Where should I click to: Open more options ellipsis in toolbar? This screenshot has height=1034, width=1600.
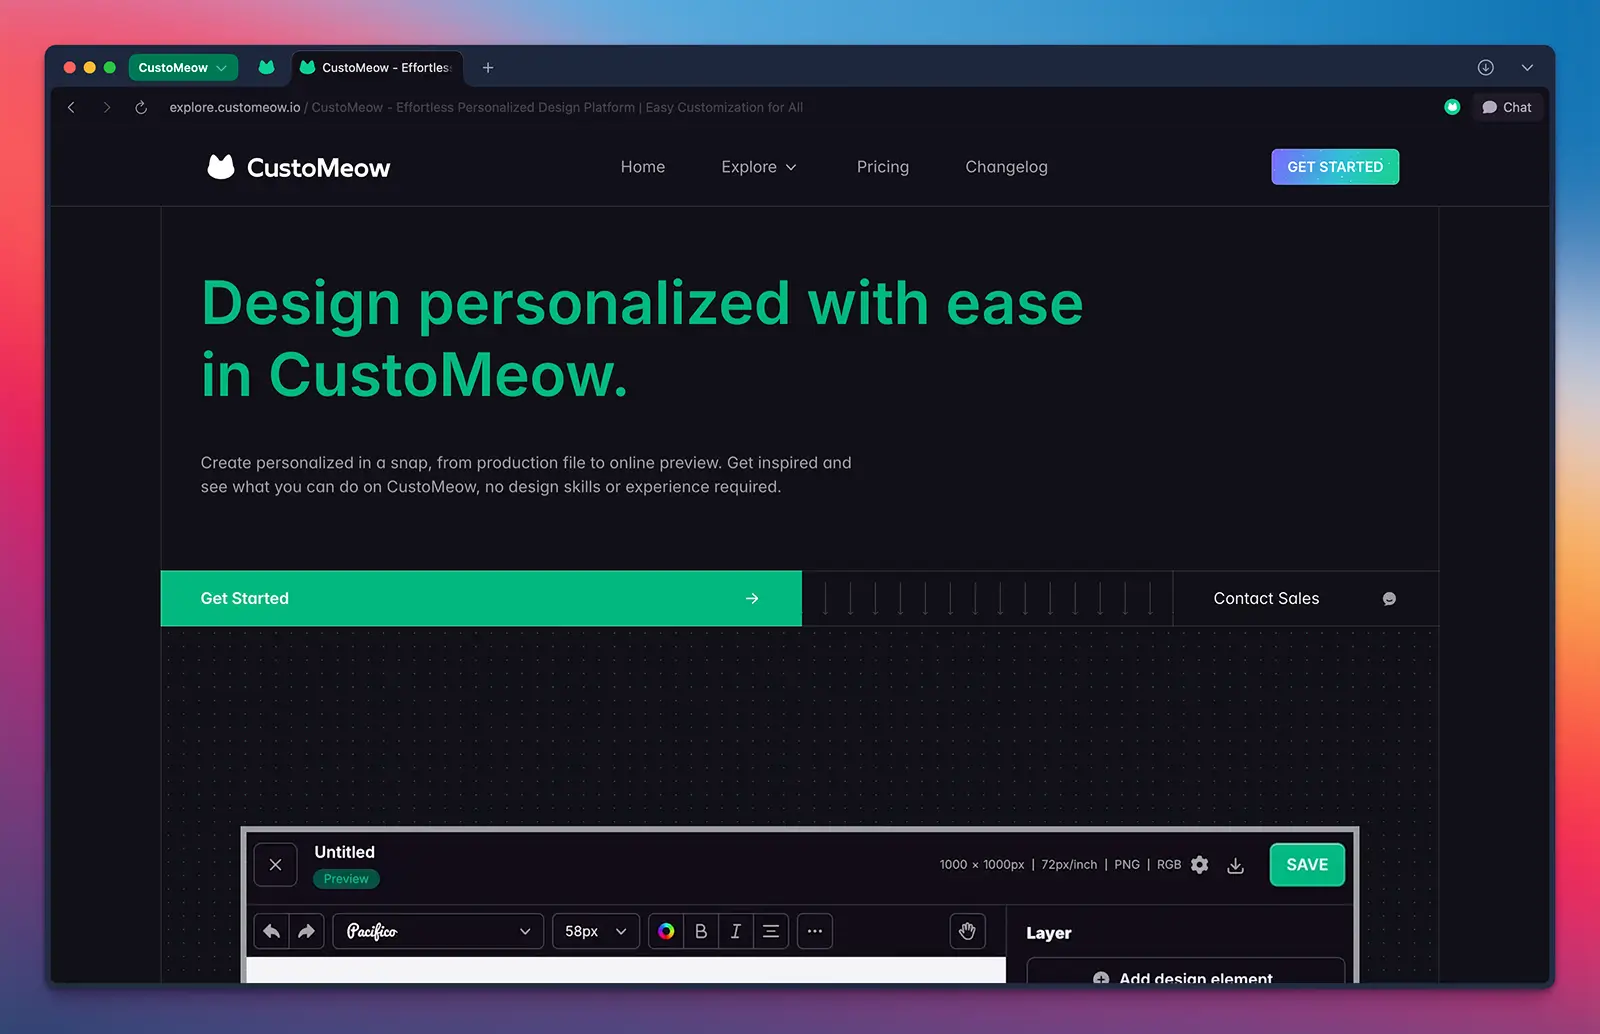coord(815,931)
